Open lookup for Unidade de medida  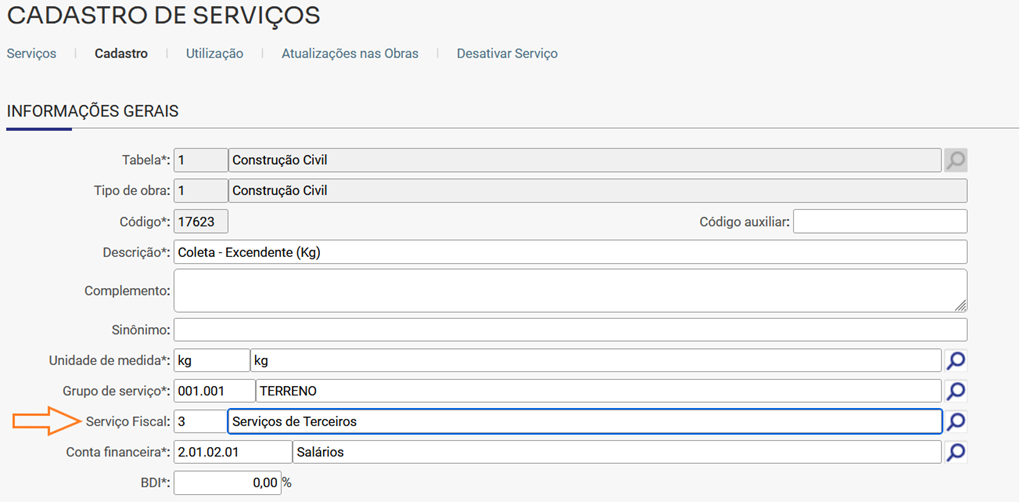point(956,360)
